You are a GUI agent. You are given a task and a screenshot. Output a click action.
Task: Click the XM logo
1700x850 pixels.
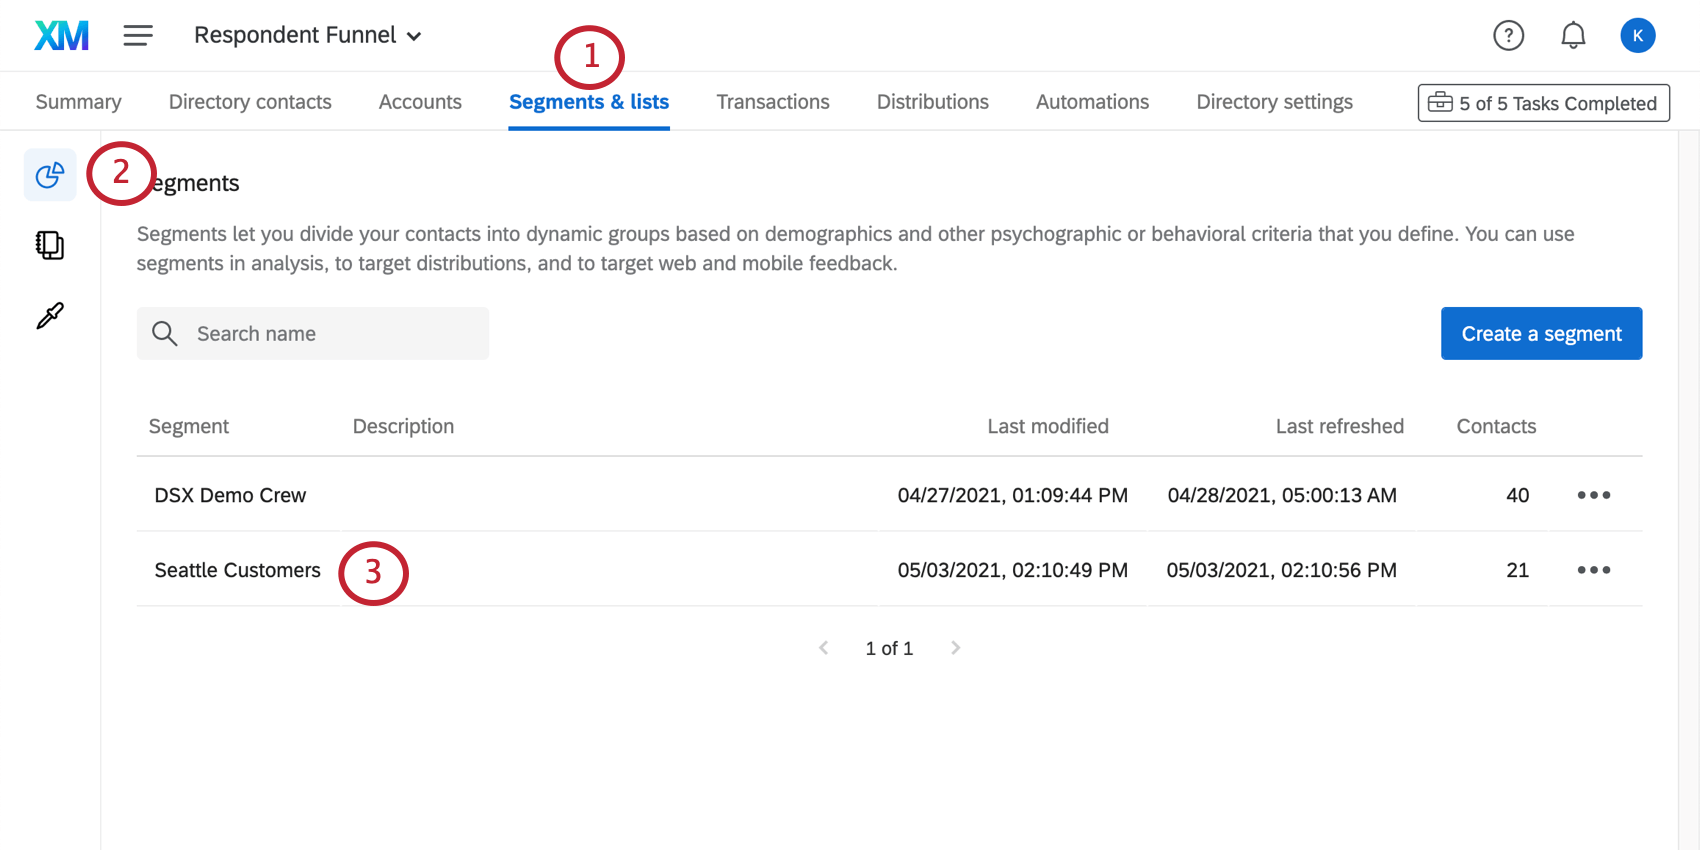(x=62, y=36)
